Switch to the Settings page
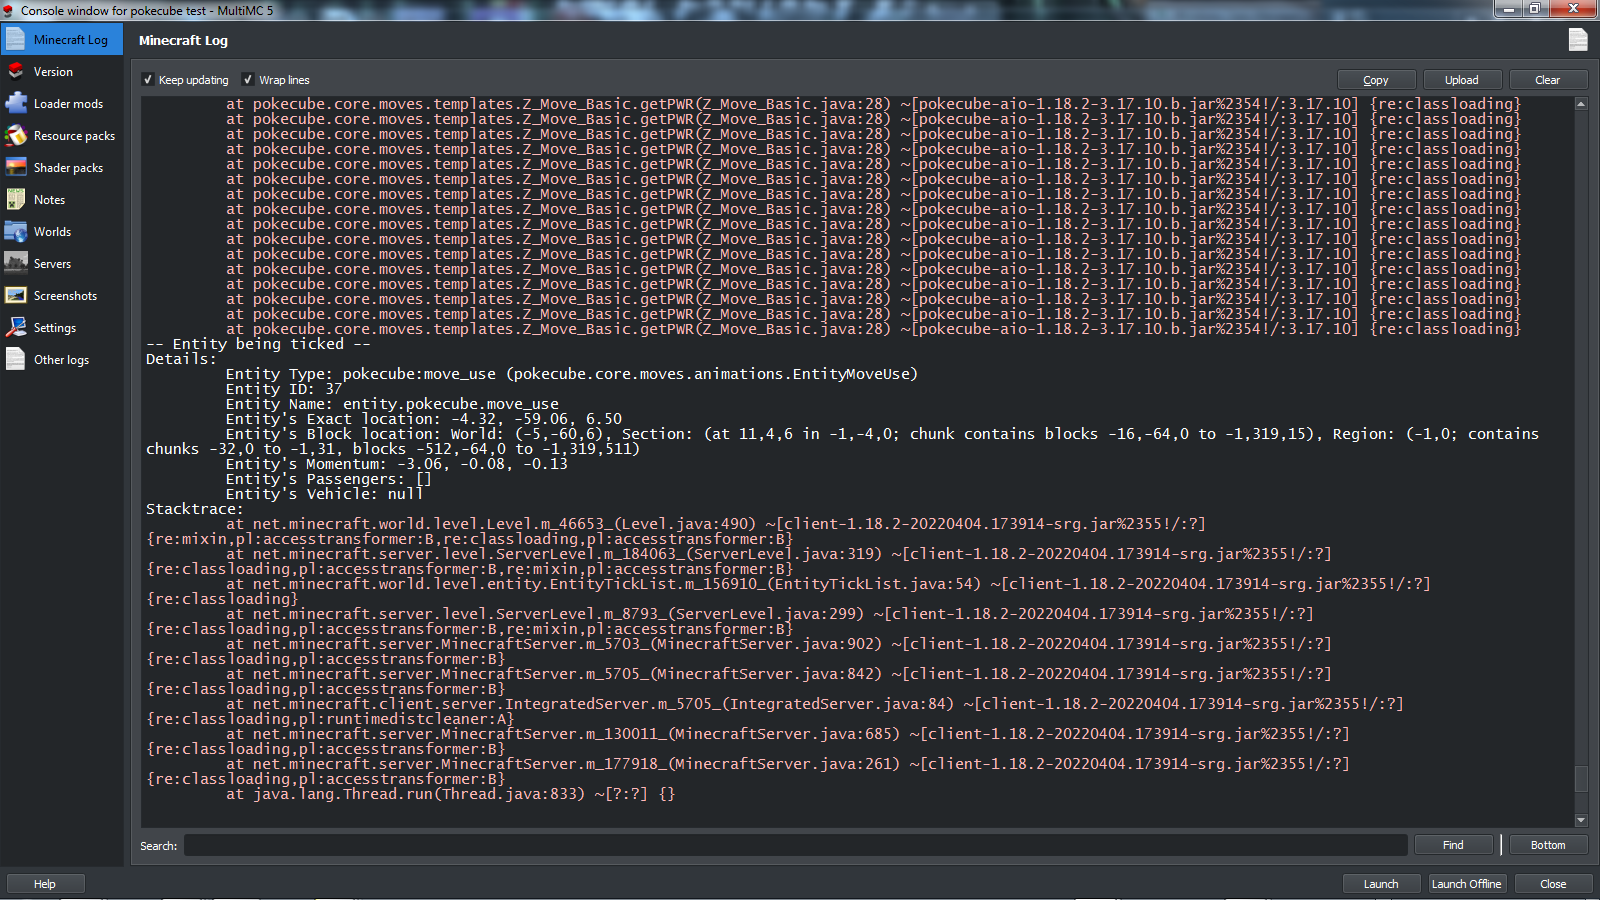Image resolution: width=1600 pixels, height=900 pixels. click(x=54, y=328)
